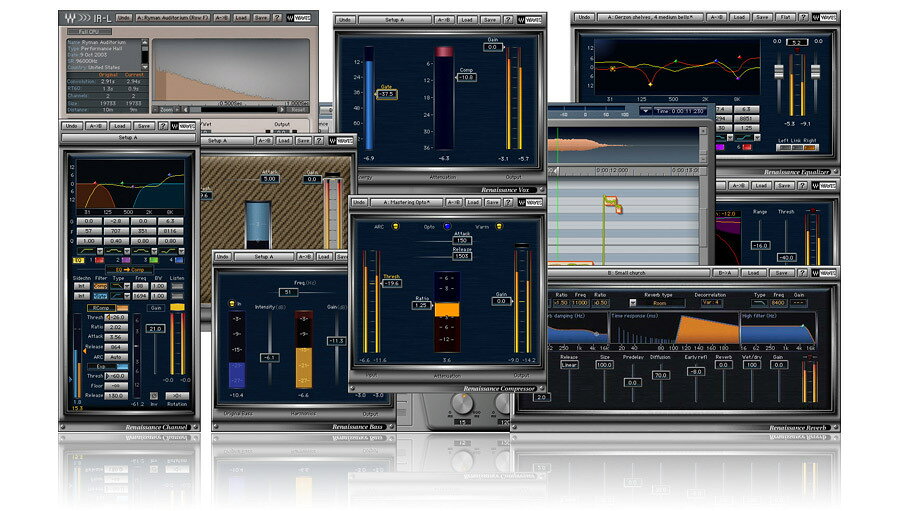Image resolution: width=900 pixels, height=511 pixels.
Task: Toggle the In light in Renaissance Bass
Action: pos(232,303)
